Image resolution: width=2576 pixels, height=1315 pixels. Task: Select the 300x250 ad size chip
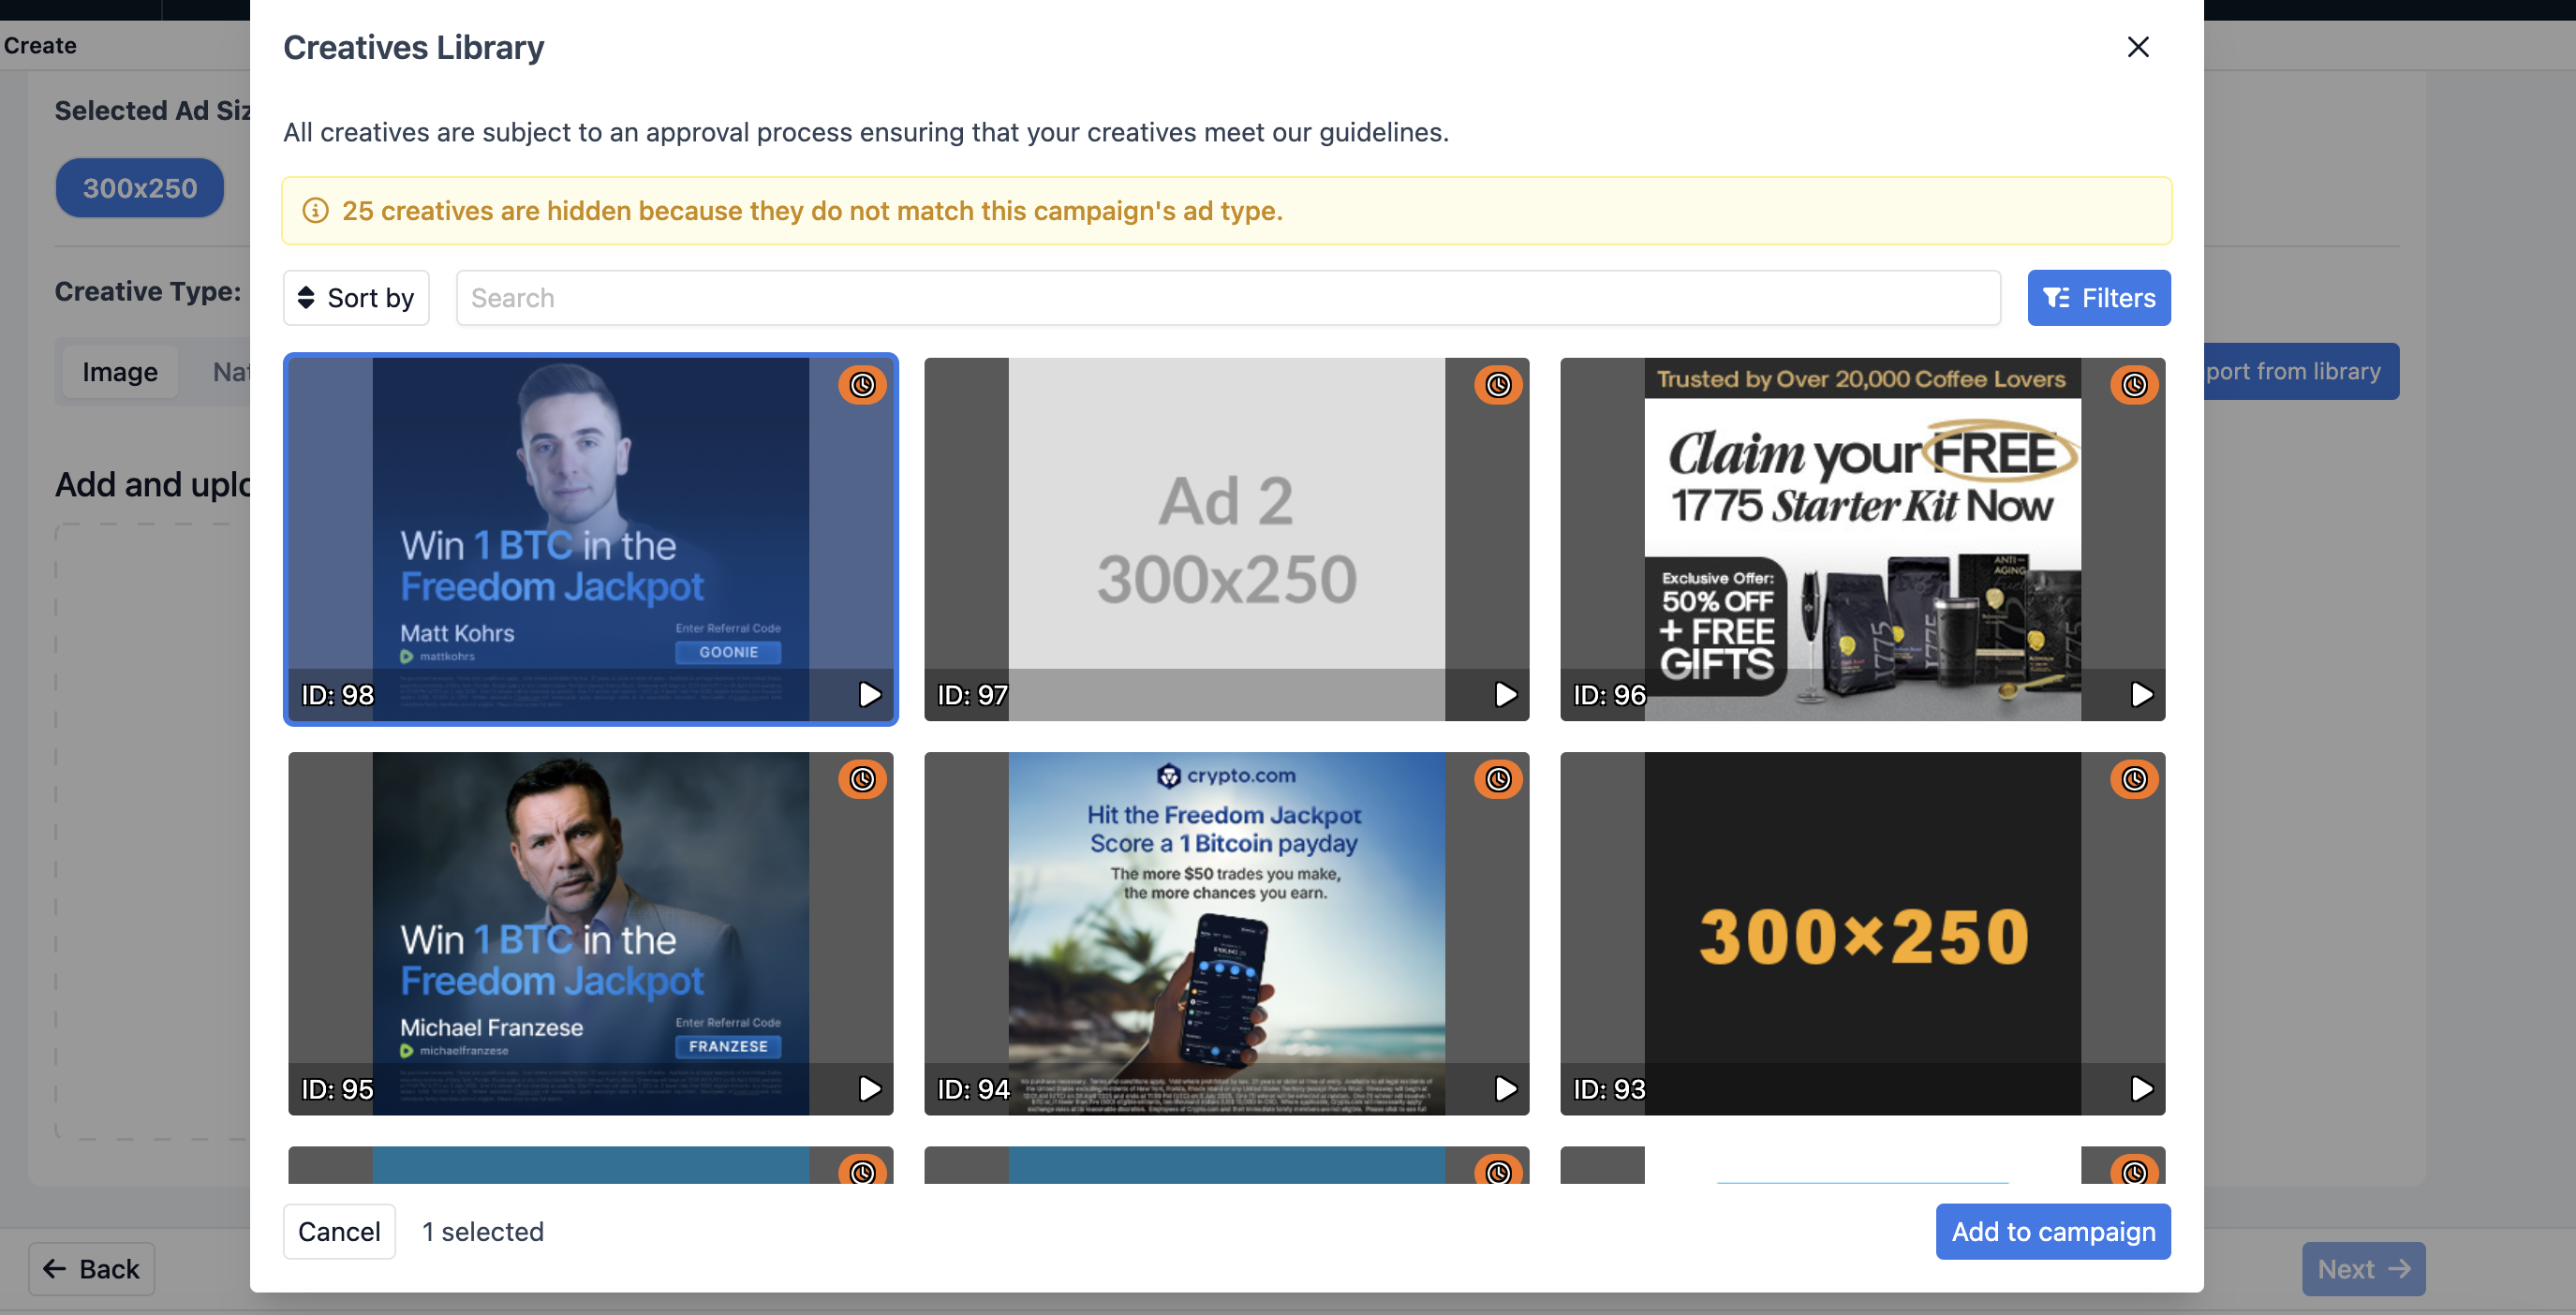click(x=139, y=188)
